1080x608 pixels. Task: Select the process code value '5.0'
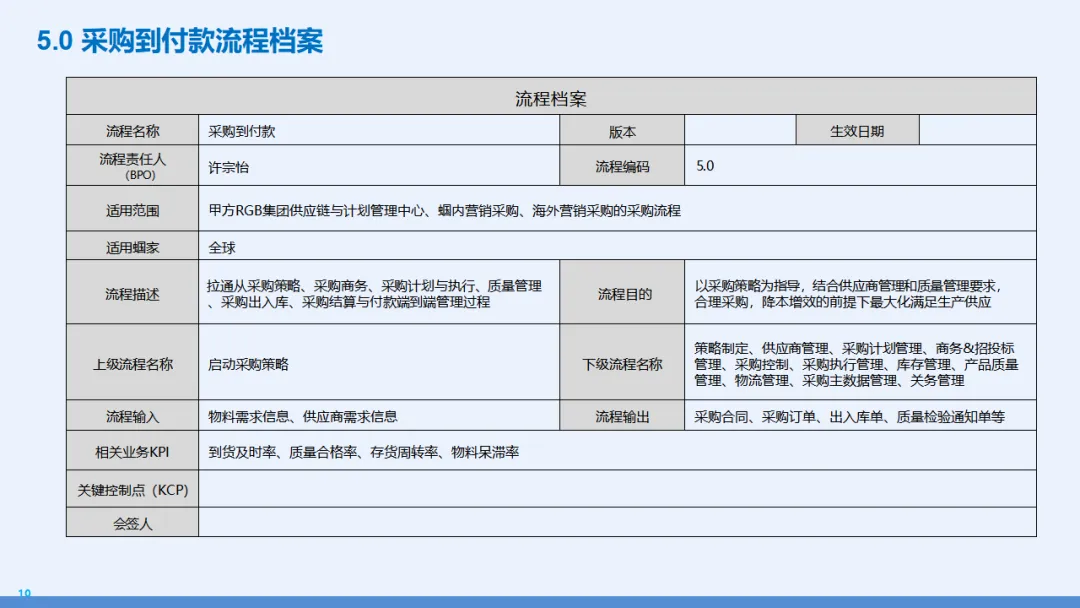point(705,166)
